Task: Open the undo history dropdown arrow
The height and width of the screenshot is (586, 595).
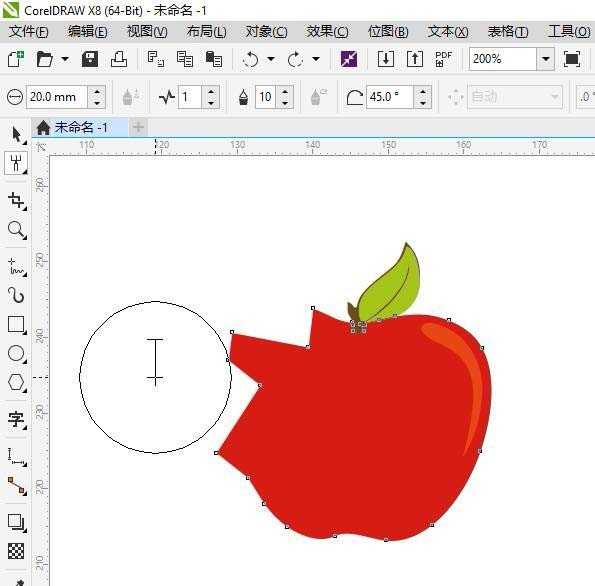Action: click(271, 59)
